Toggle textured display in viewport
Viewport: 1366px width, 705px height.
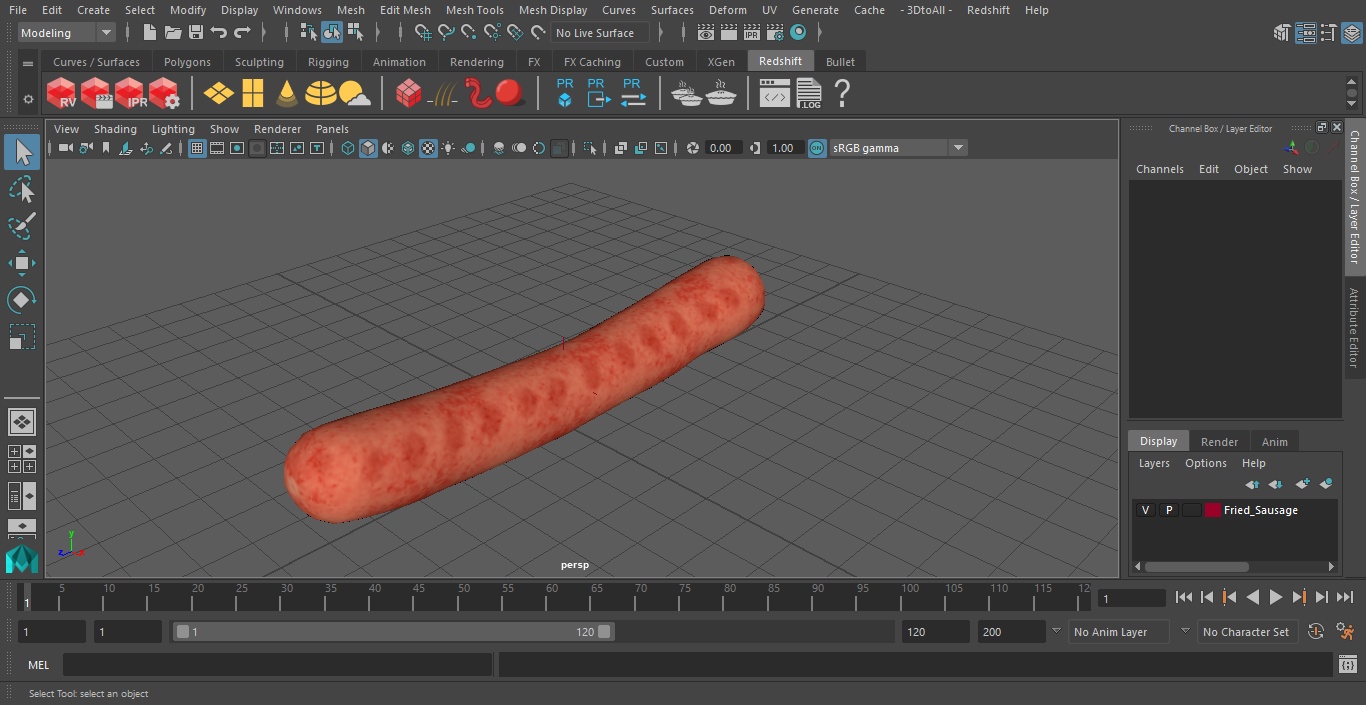point(428,148)
